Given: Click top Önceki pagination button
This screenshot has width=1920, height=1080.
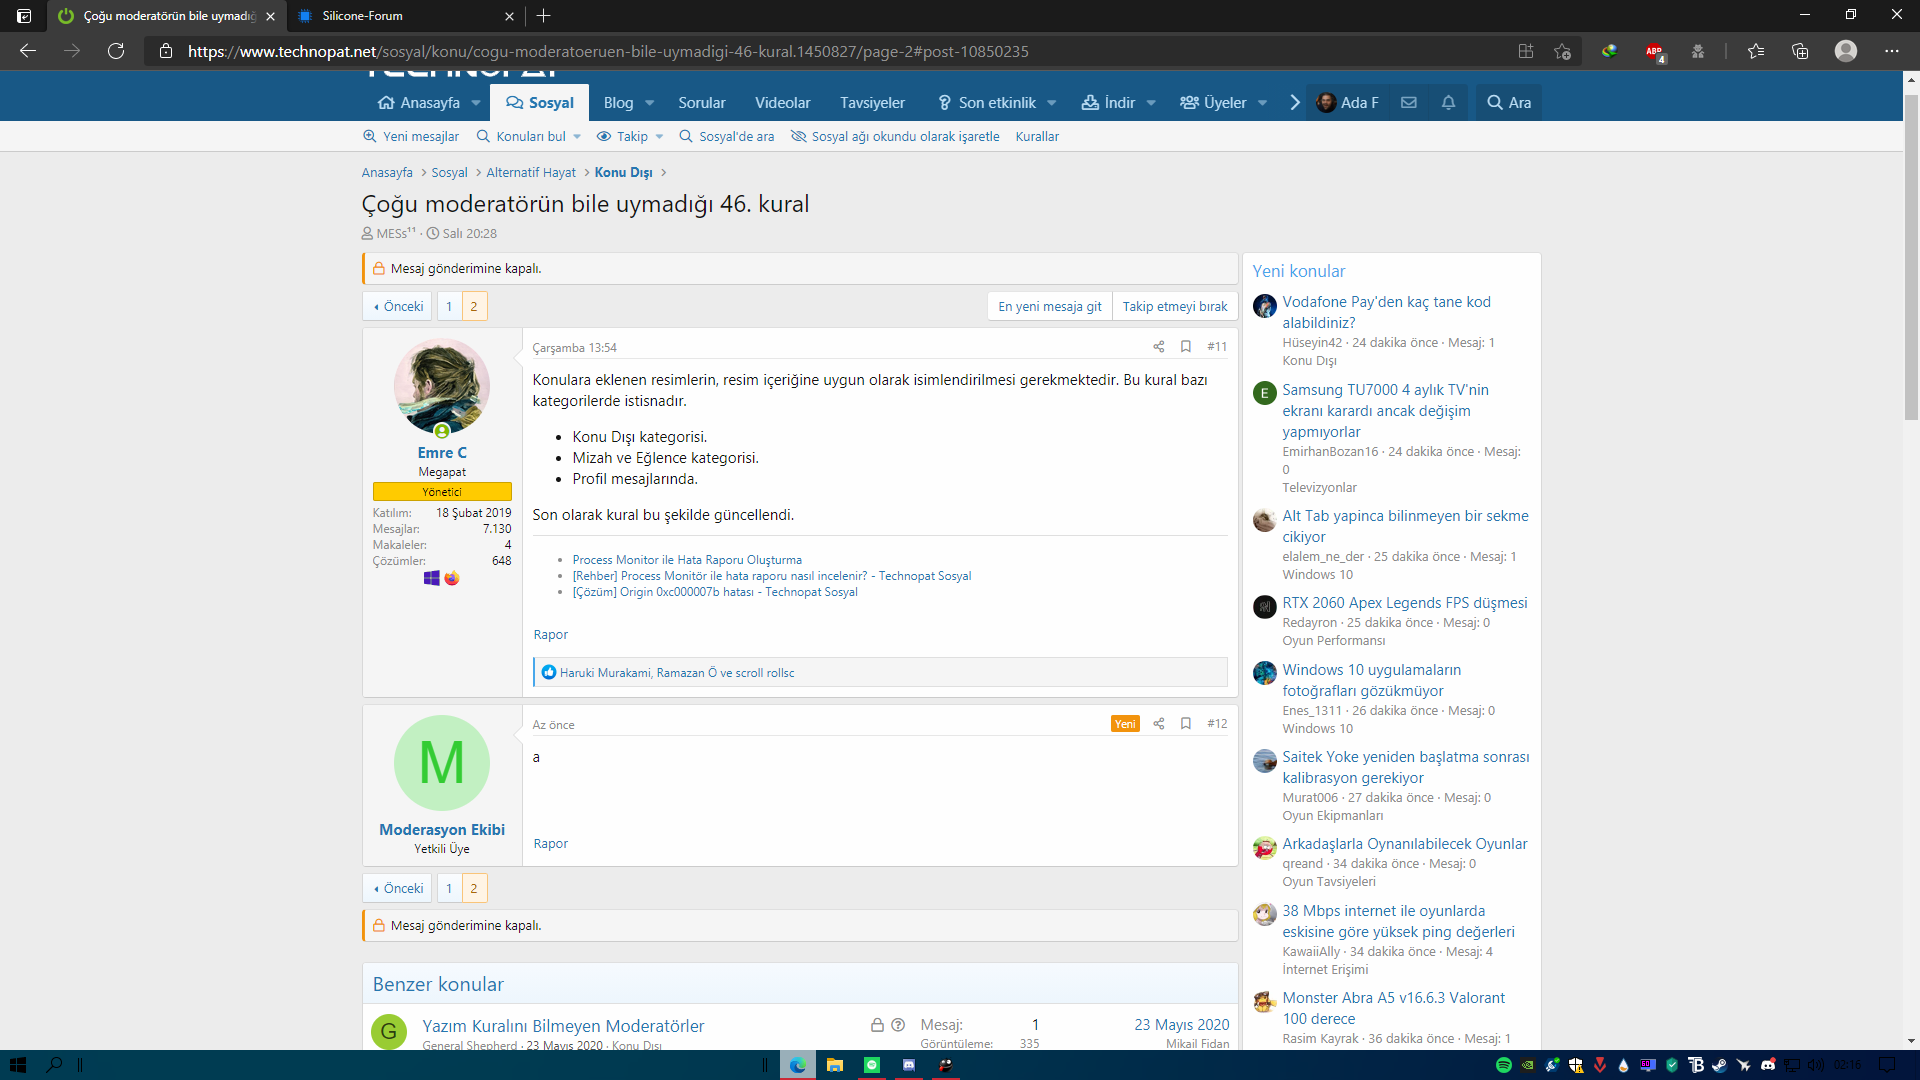Looking at the screenshot, I should (x=398, y=307).
